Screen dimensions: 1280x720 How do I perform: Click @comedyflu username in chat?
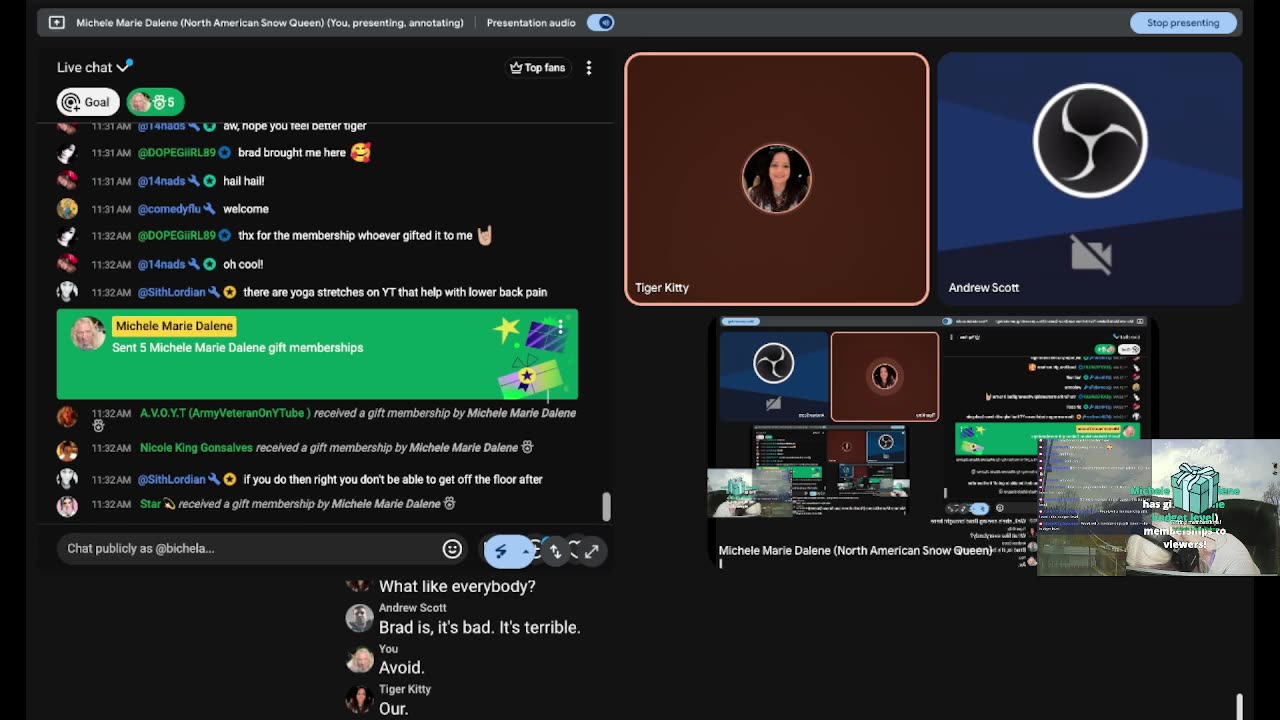169,209
